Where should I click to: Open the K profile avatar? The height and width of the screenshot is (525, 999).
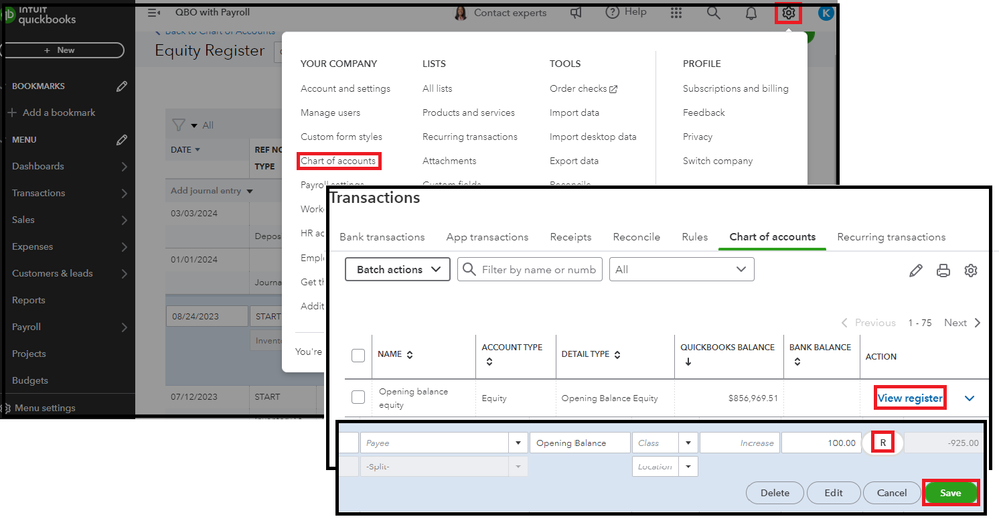(x=826, y=13)
